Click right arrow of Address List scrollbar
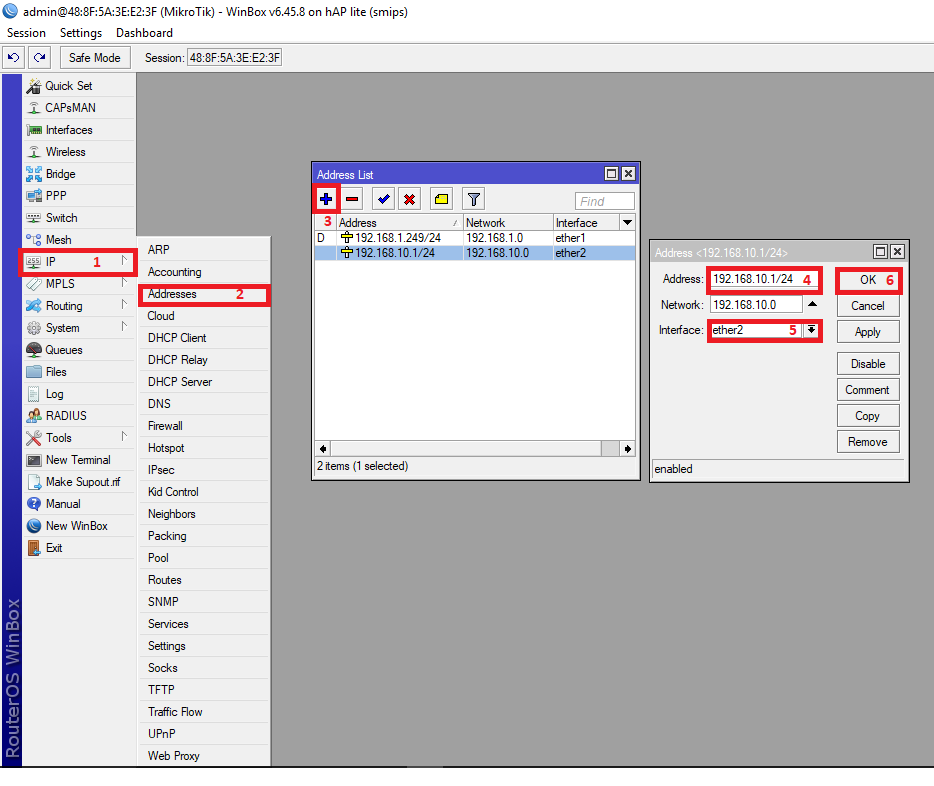The width and height of the screenshot is (934, 786). point(628,449)
